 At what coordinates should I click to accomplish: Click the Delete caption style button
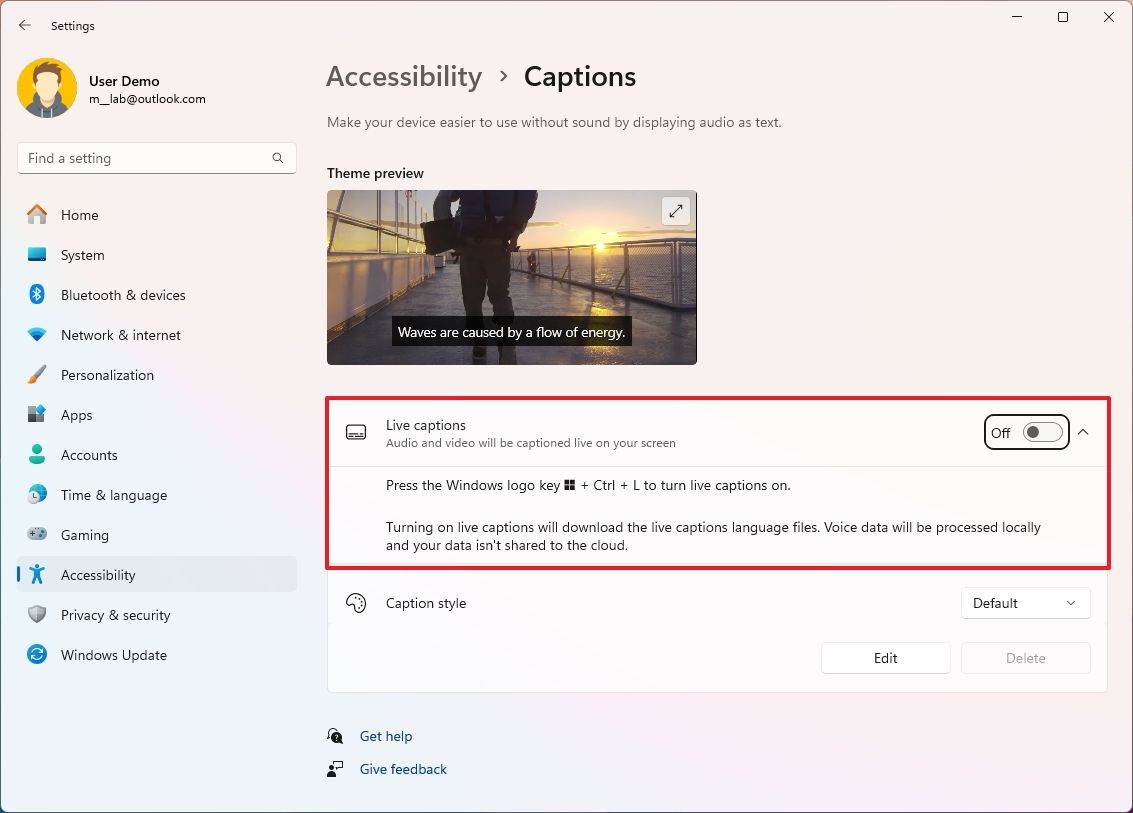click(1025, 658)
